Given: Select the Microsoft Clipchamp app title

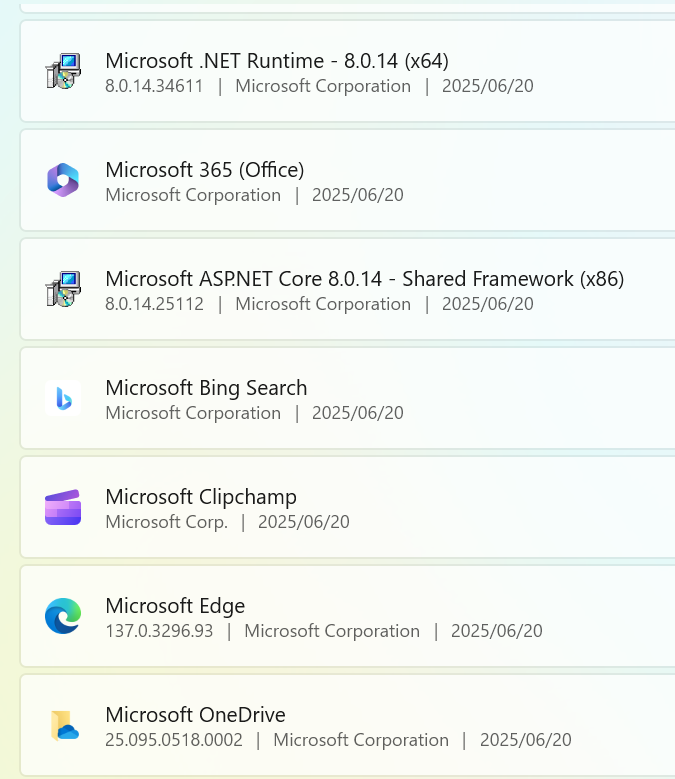Looking at the screenshot, I should pyautogui.click(x=201, y=497).
